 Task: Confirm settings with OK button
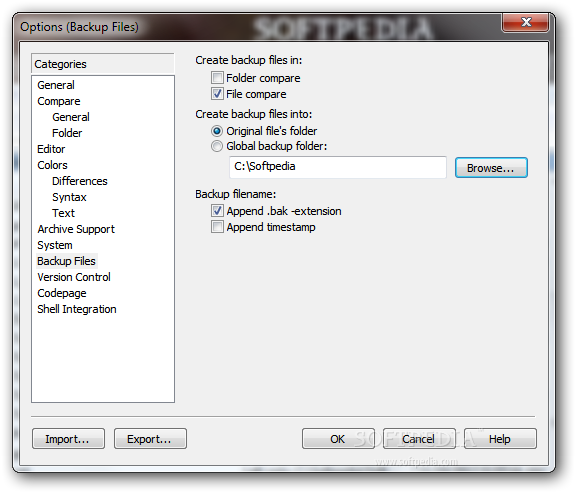click(x=338, y=439)
